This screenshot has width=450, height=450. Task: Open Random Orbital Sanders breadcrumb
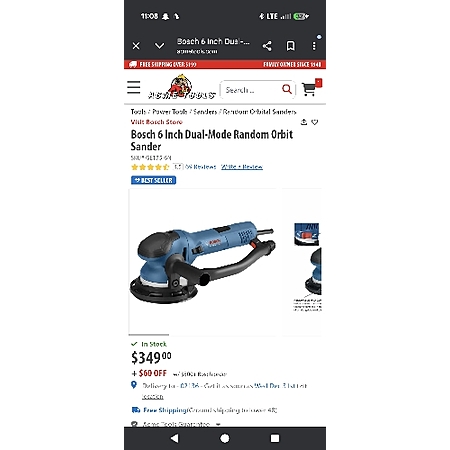coord(259,112)
